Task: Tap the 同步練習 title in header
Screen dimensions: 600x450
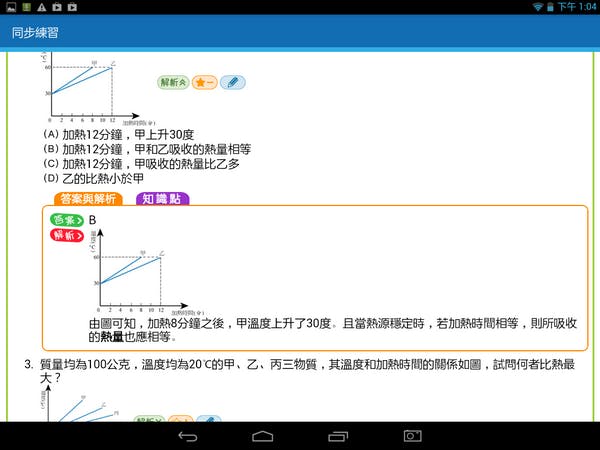Action: [x=35, y=33]
